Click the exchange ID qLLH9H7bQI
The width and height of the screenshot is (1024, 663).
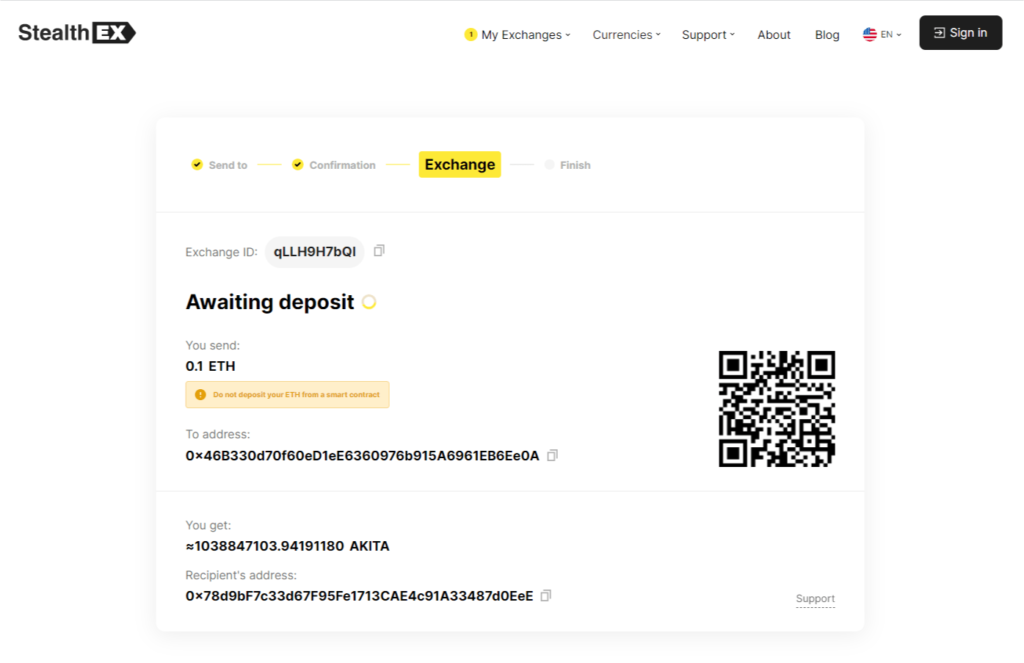point(315,251)
